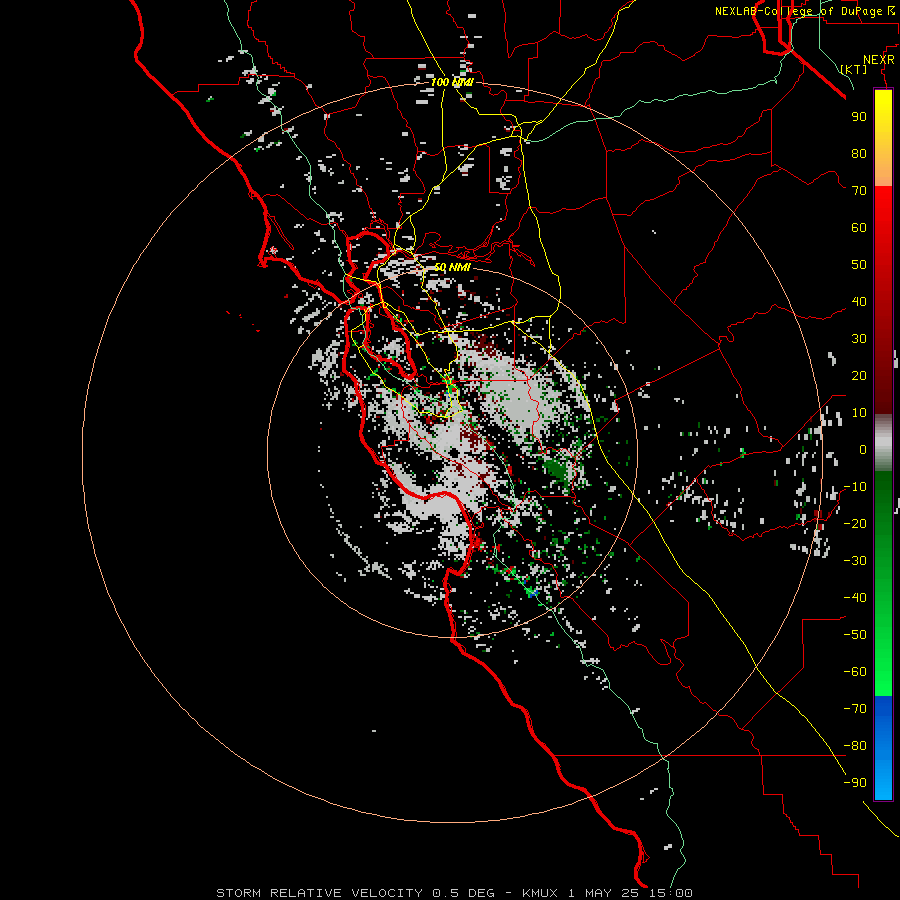Viewport: 900px width, 900px height.
Task: Click the KMUX station identifier in caption
Action: point(542,893)
